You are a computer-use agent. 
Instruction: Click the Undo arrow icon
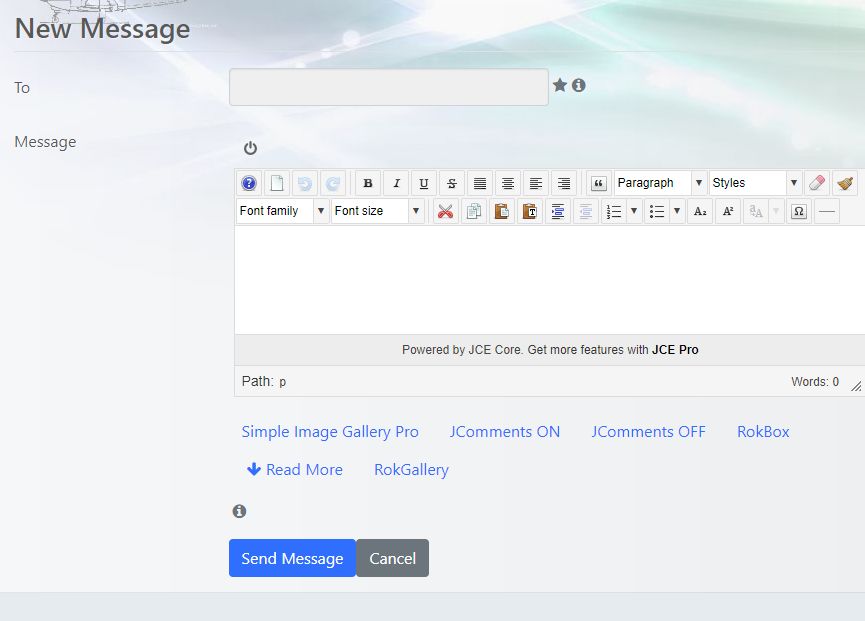(x=305, y=183)
